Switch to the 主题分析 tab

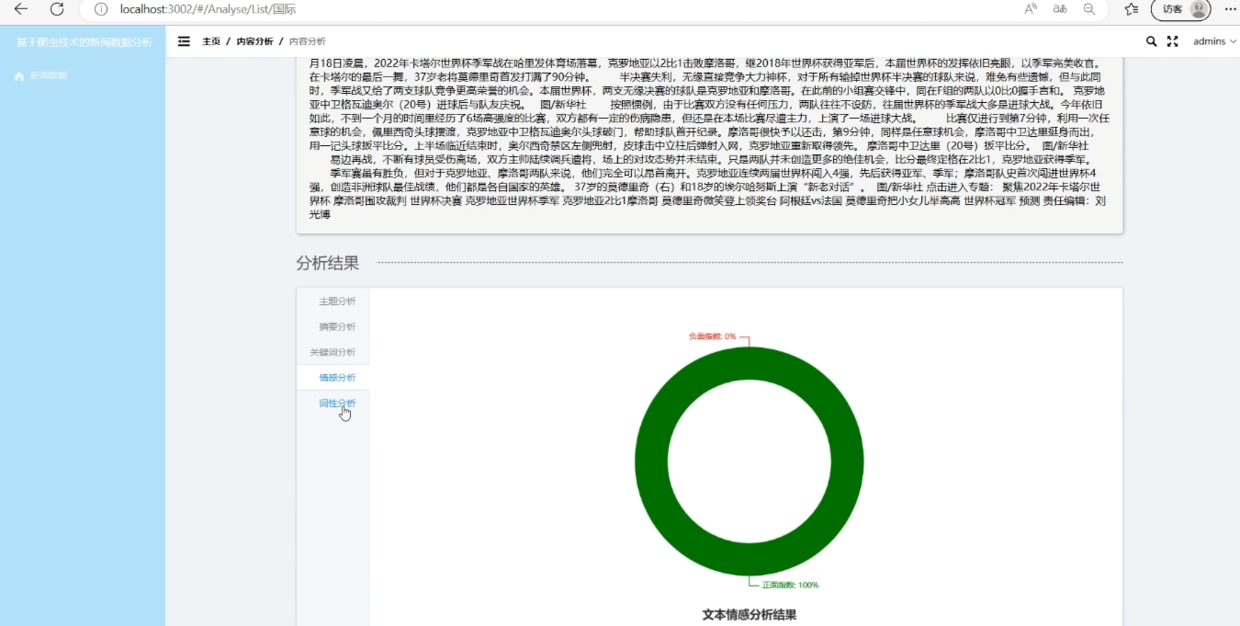(337, 301)
